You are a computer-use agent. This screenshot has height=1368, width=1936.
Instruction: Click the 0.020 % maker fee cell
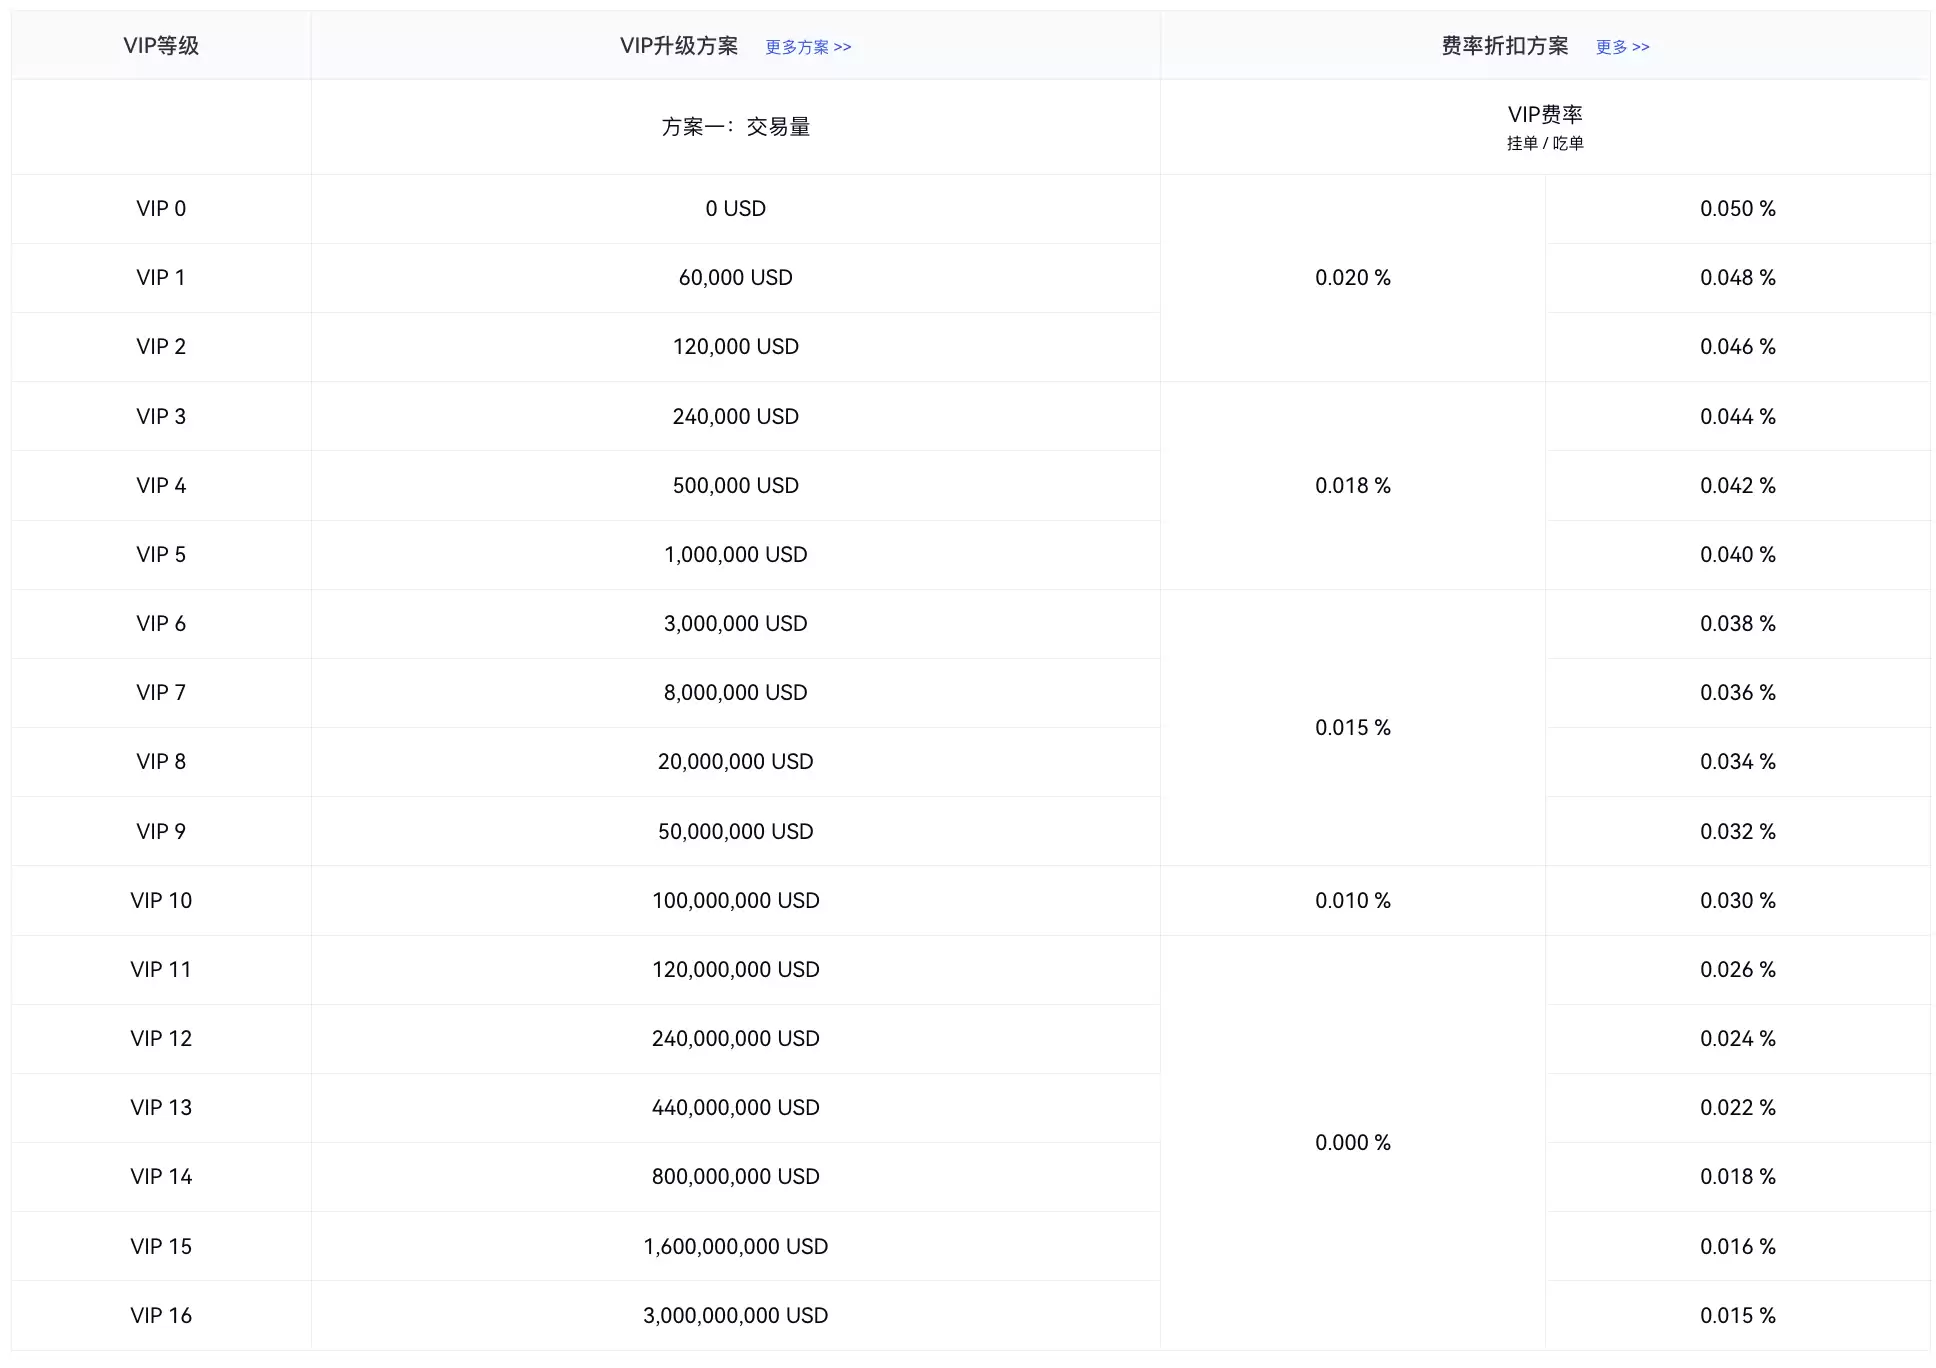[x=1352, y=278]
